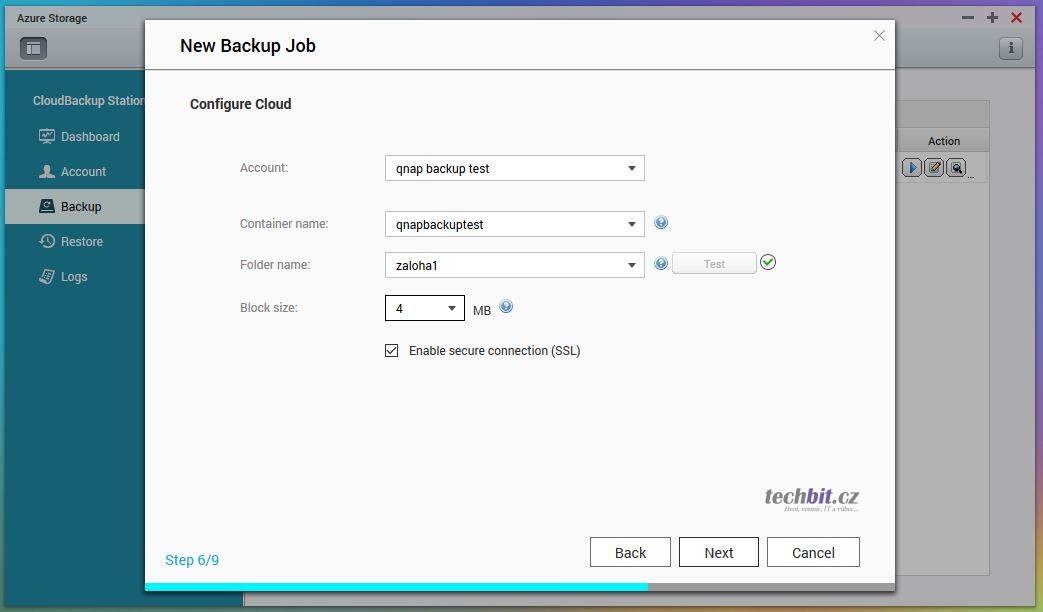Open the Container name dropdown
The image size is (1043, 612).
631,225
